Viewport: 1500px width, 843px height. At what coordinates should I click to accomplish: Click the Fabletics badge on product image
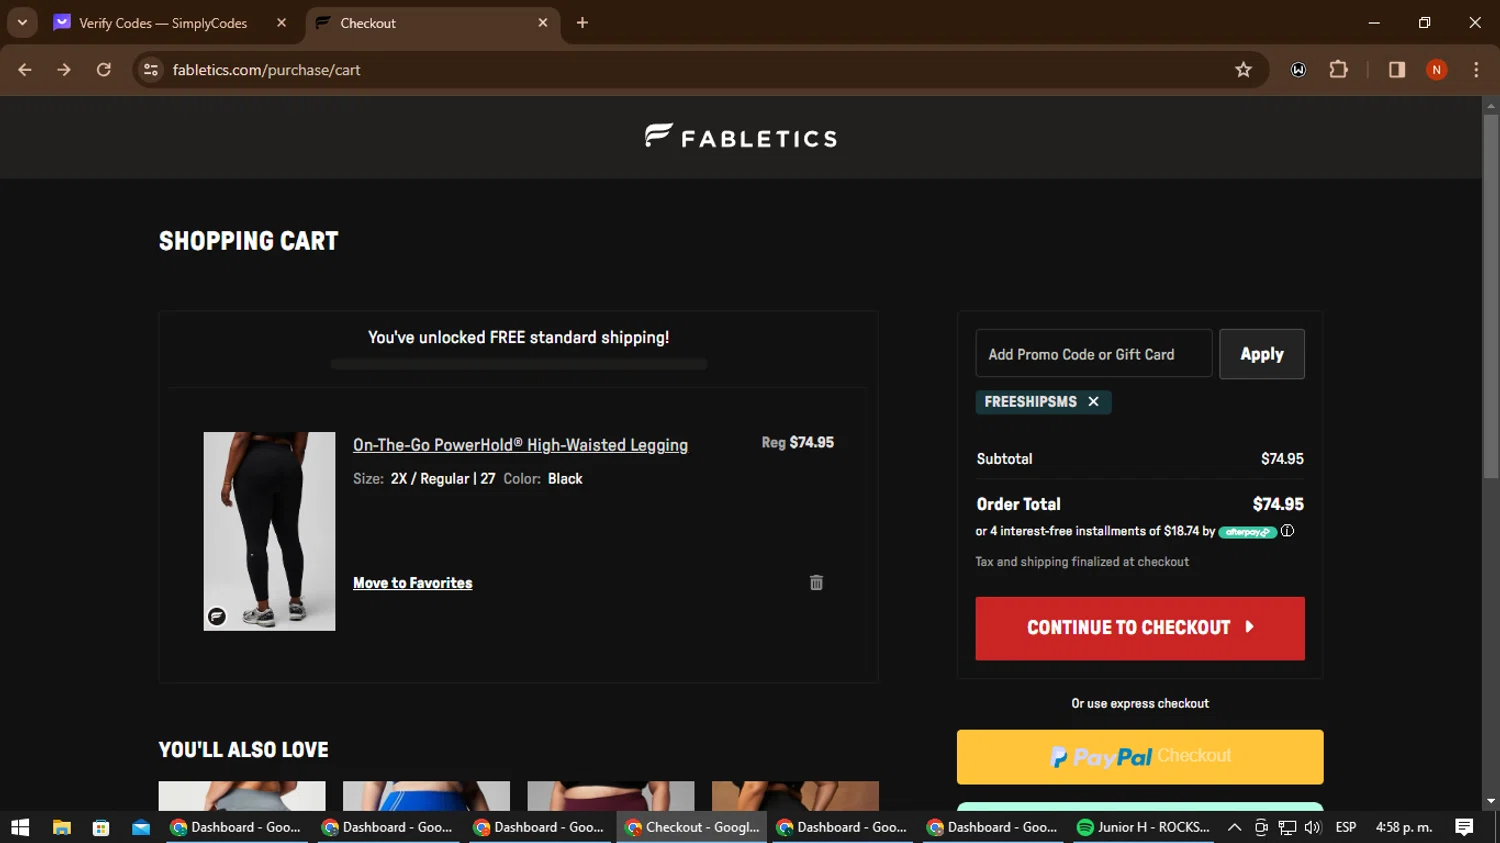point(217,616)
